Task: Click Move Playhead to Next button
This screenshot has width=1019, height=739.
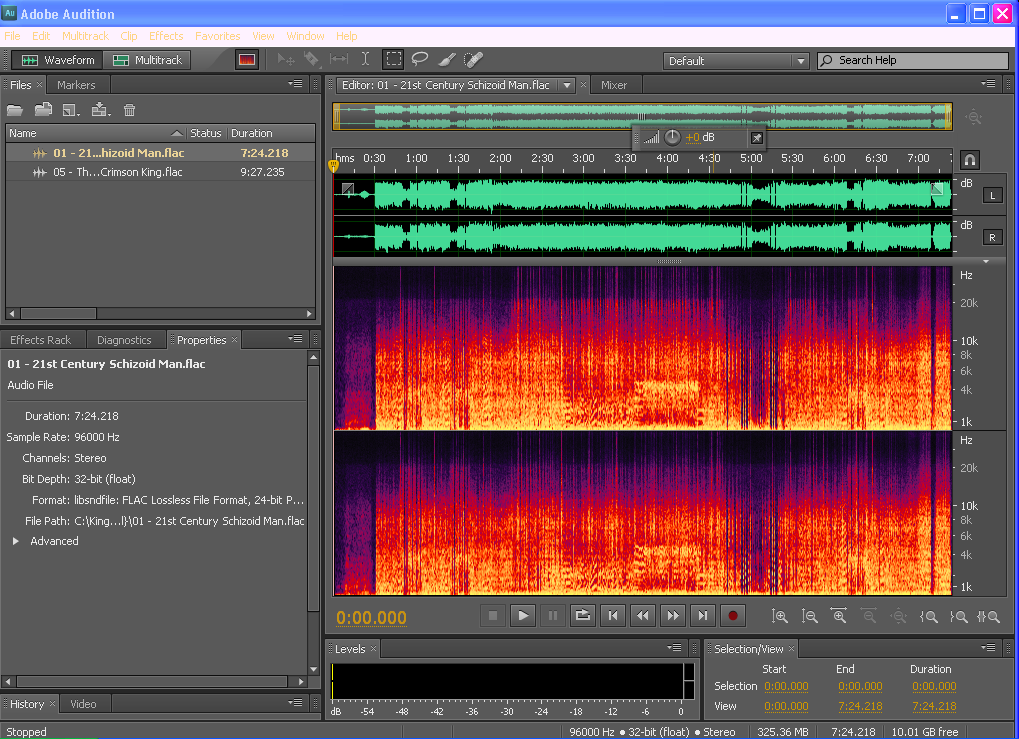Action: click(x=703, y=616)
